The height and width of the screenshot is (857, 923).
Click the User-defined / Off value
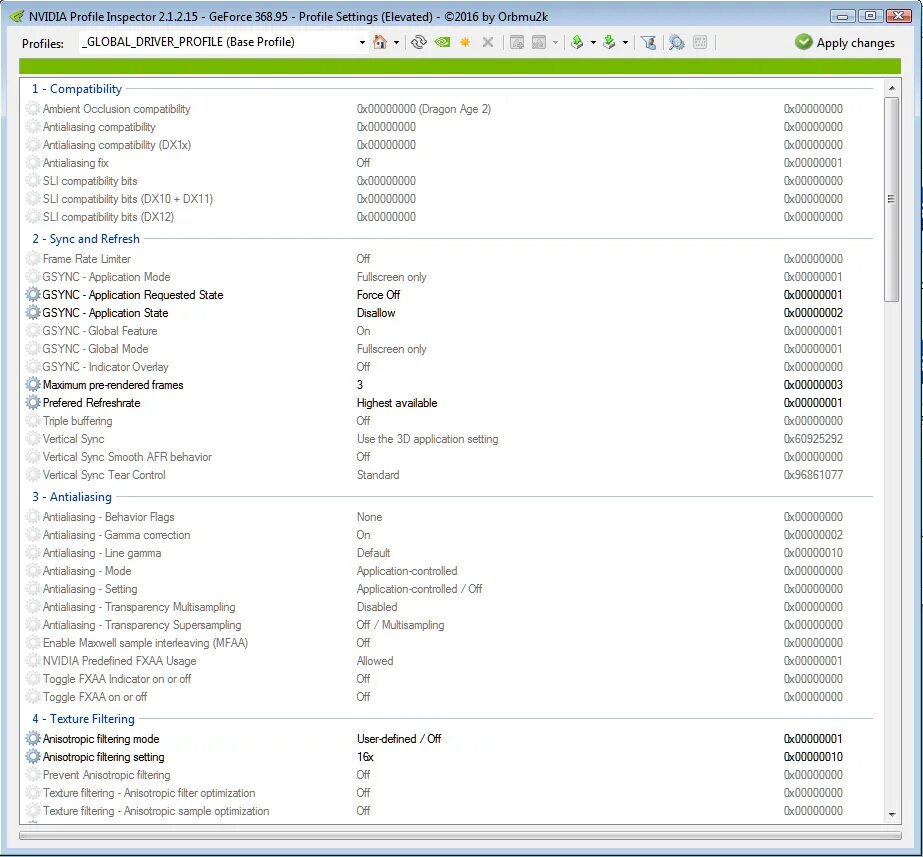399,739
